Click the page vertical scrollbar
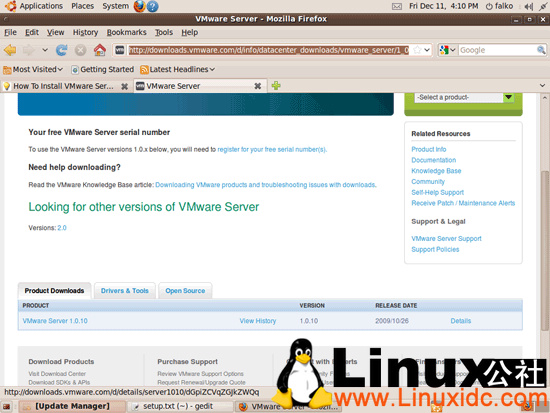 [544, 251]
